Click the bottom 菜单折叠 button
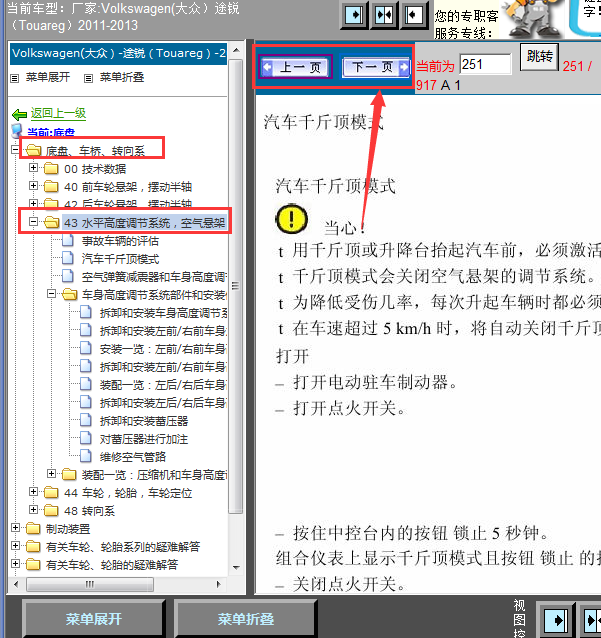The height and width of the screenshot is (638, 601). tap(246, 619)
